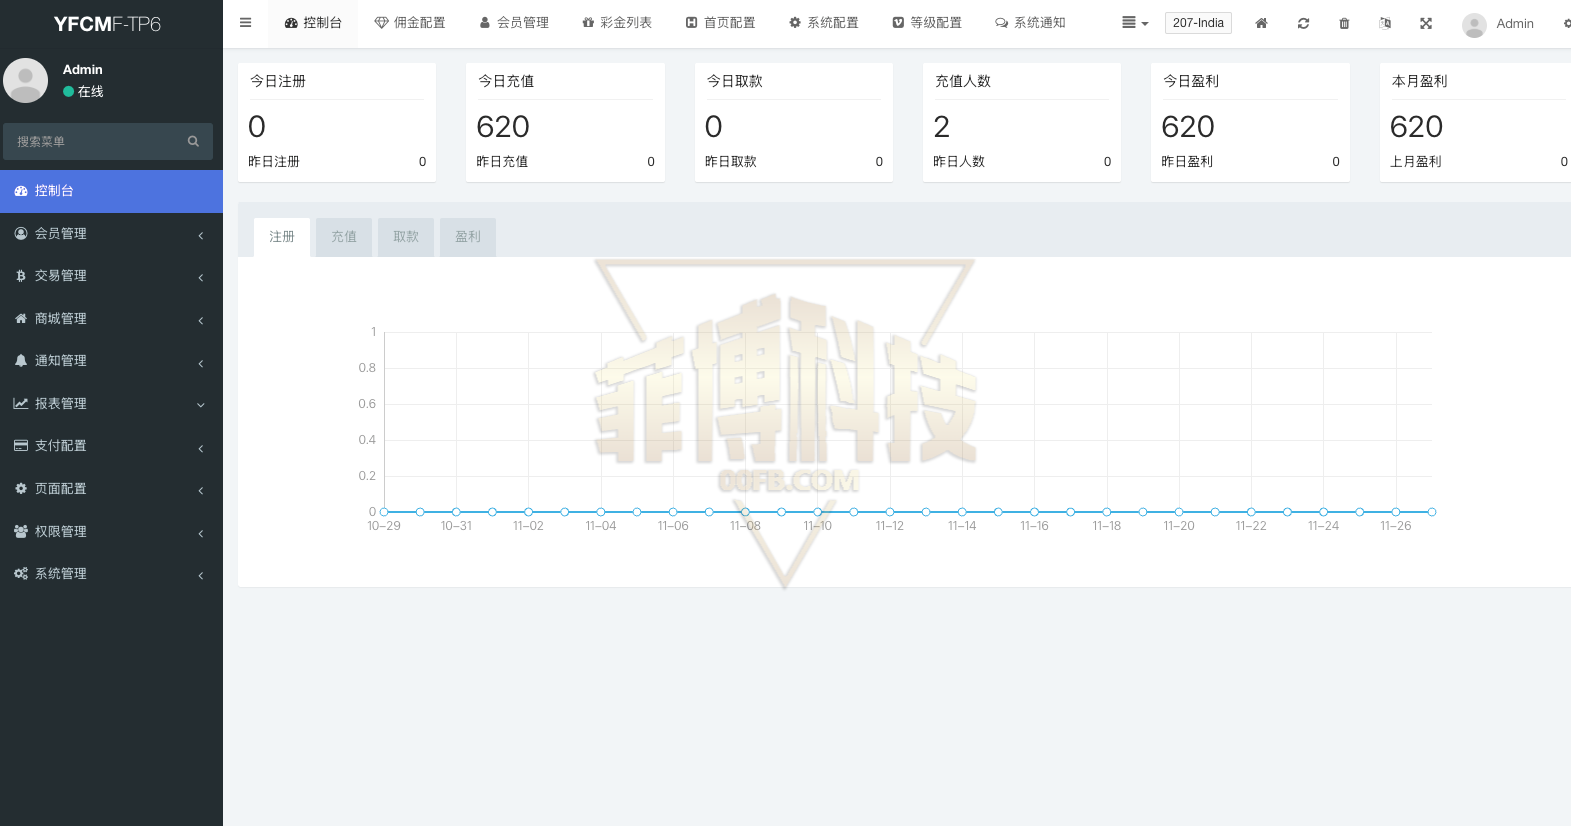The image size is (1571, 826).
Task: Click the 本月盈利 card heading
Action: [x=1420, y=81]
